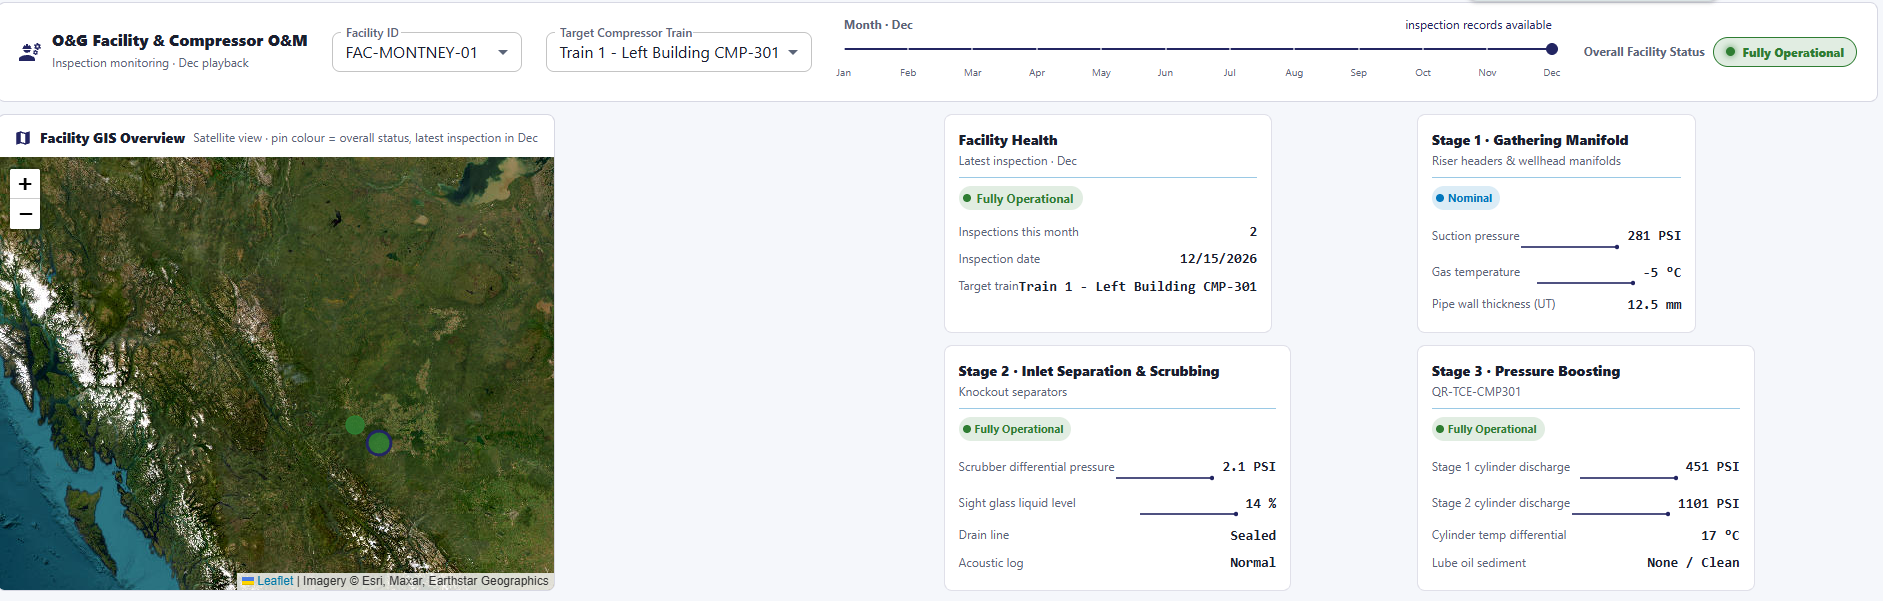
Task: Click the inspection records available label
Action: point(1478,25)
